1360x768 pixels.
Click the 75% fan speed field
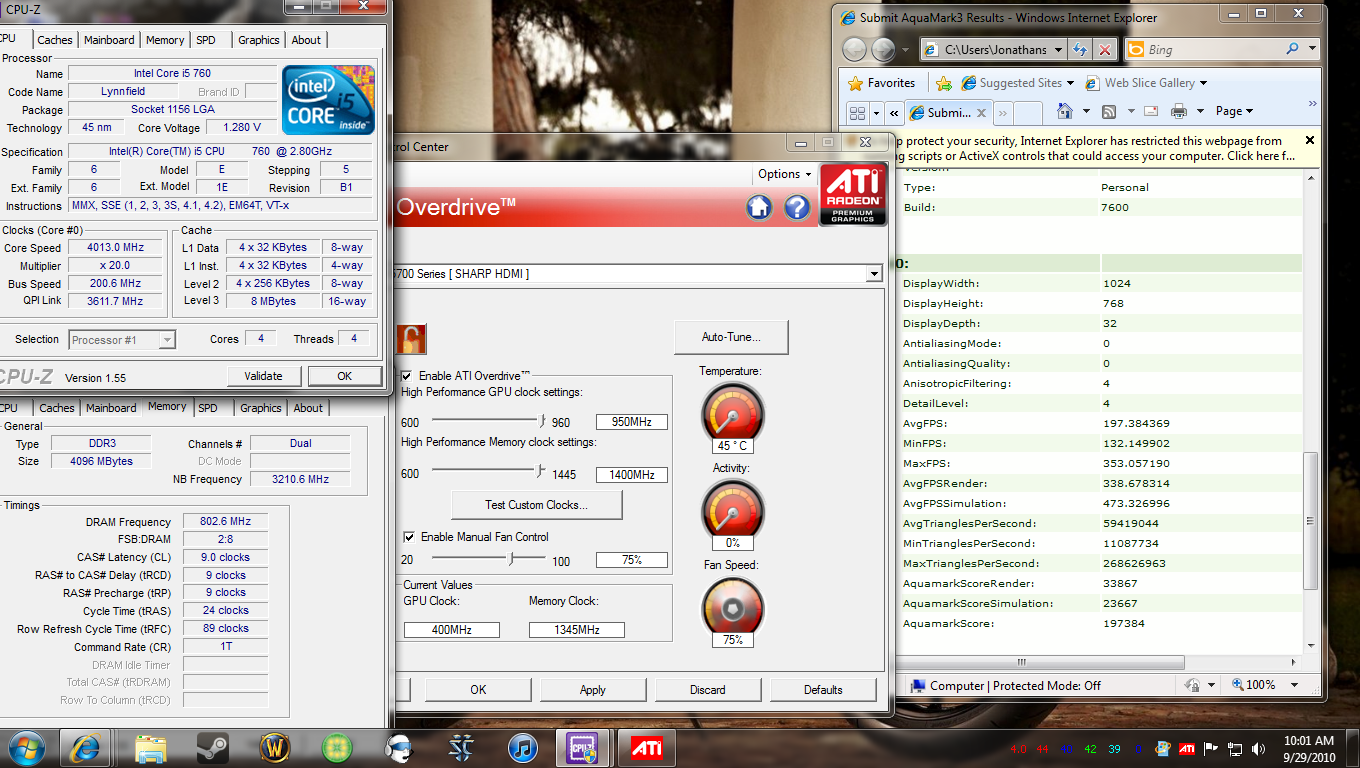(x=632, y=560)
